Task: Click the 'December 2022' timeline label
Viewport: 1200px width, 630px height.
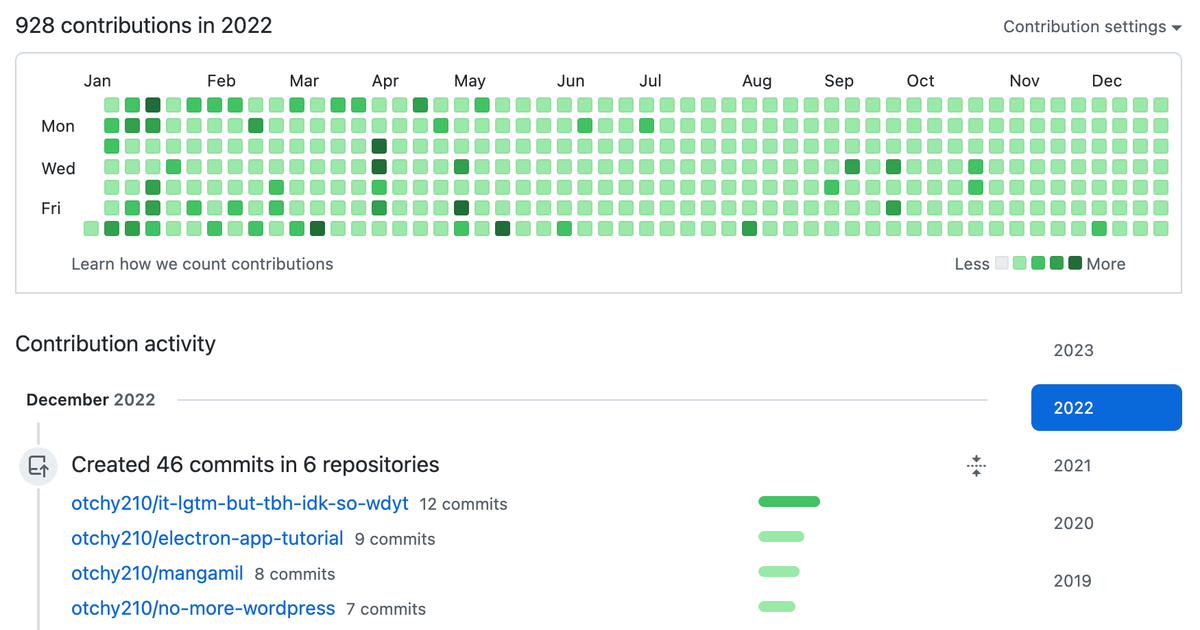Action: [x=91, y=400]
